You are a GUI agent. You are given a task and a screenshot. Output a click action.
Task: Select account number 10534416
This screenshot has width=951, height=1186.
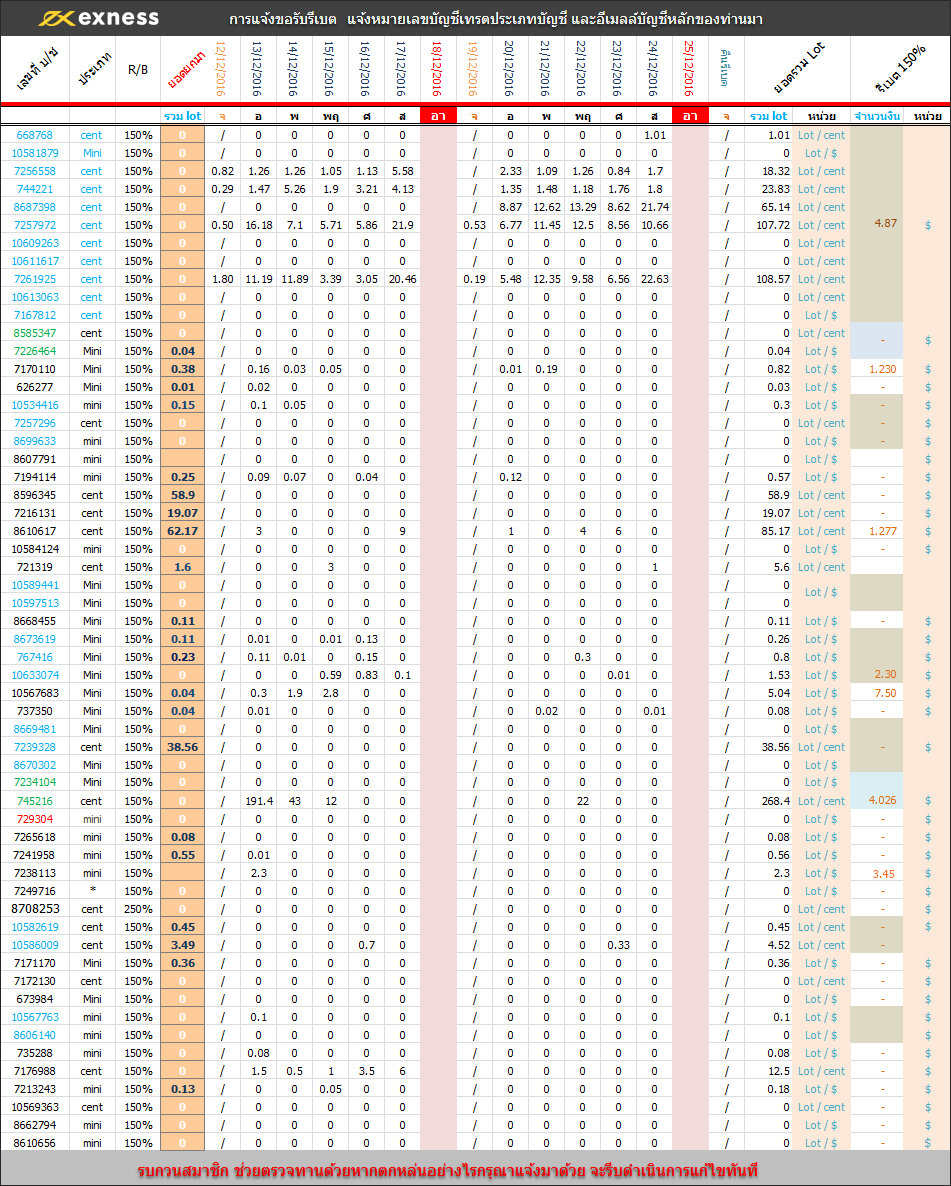tap(35, 405)
